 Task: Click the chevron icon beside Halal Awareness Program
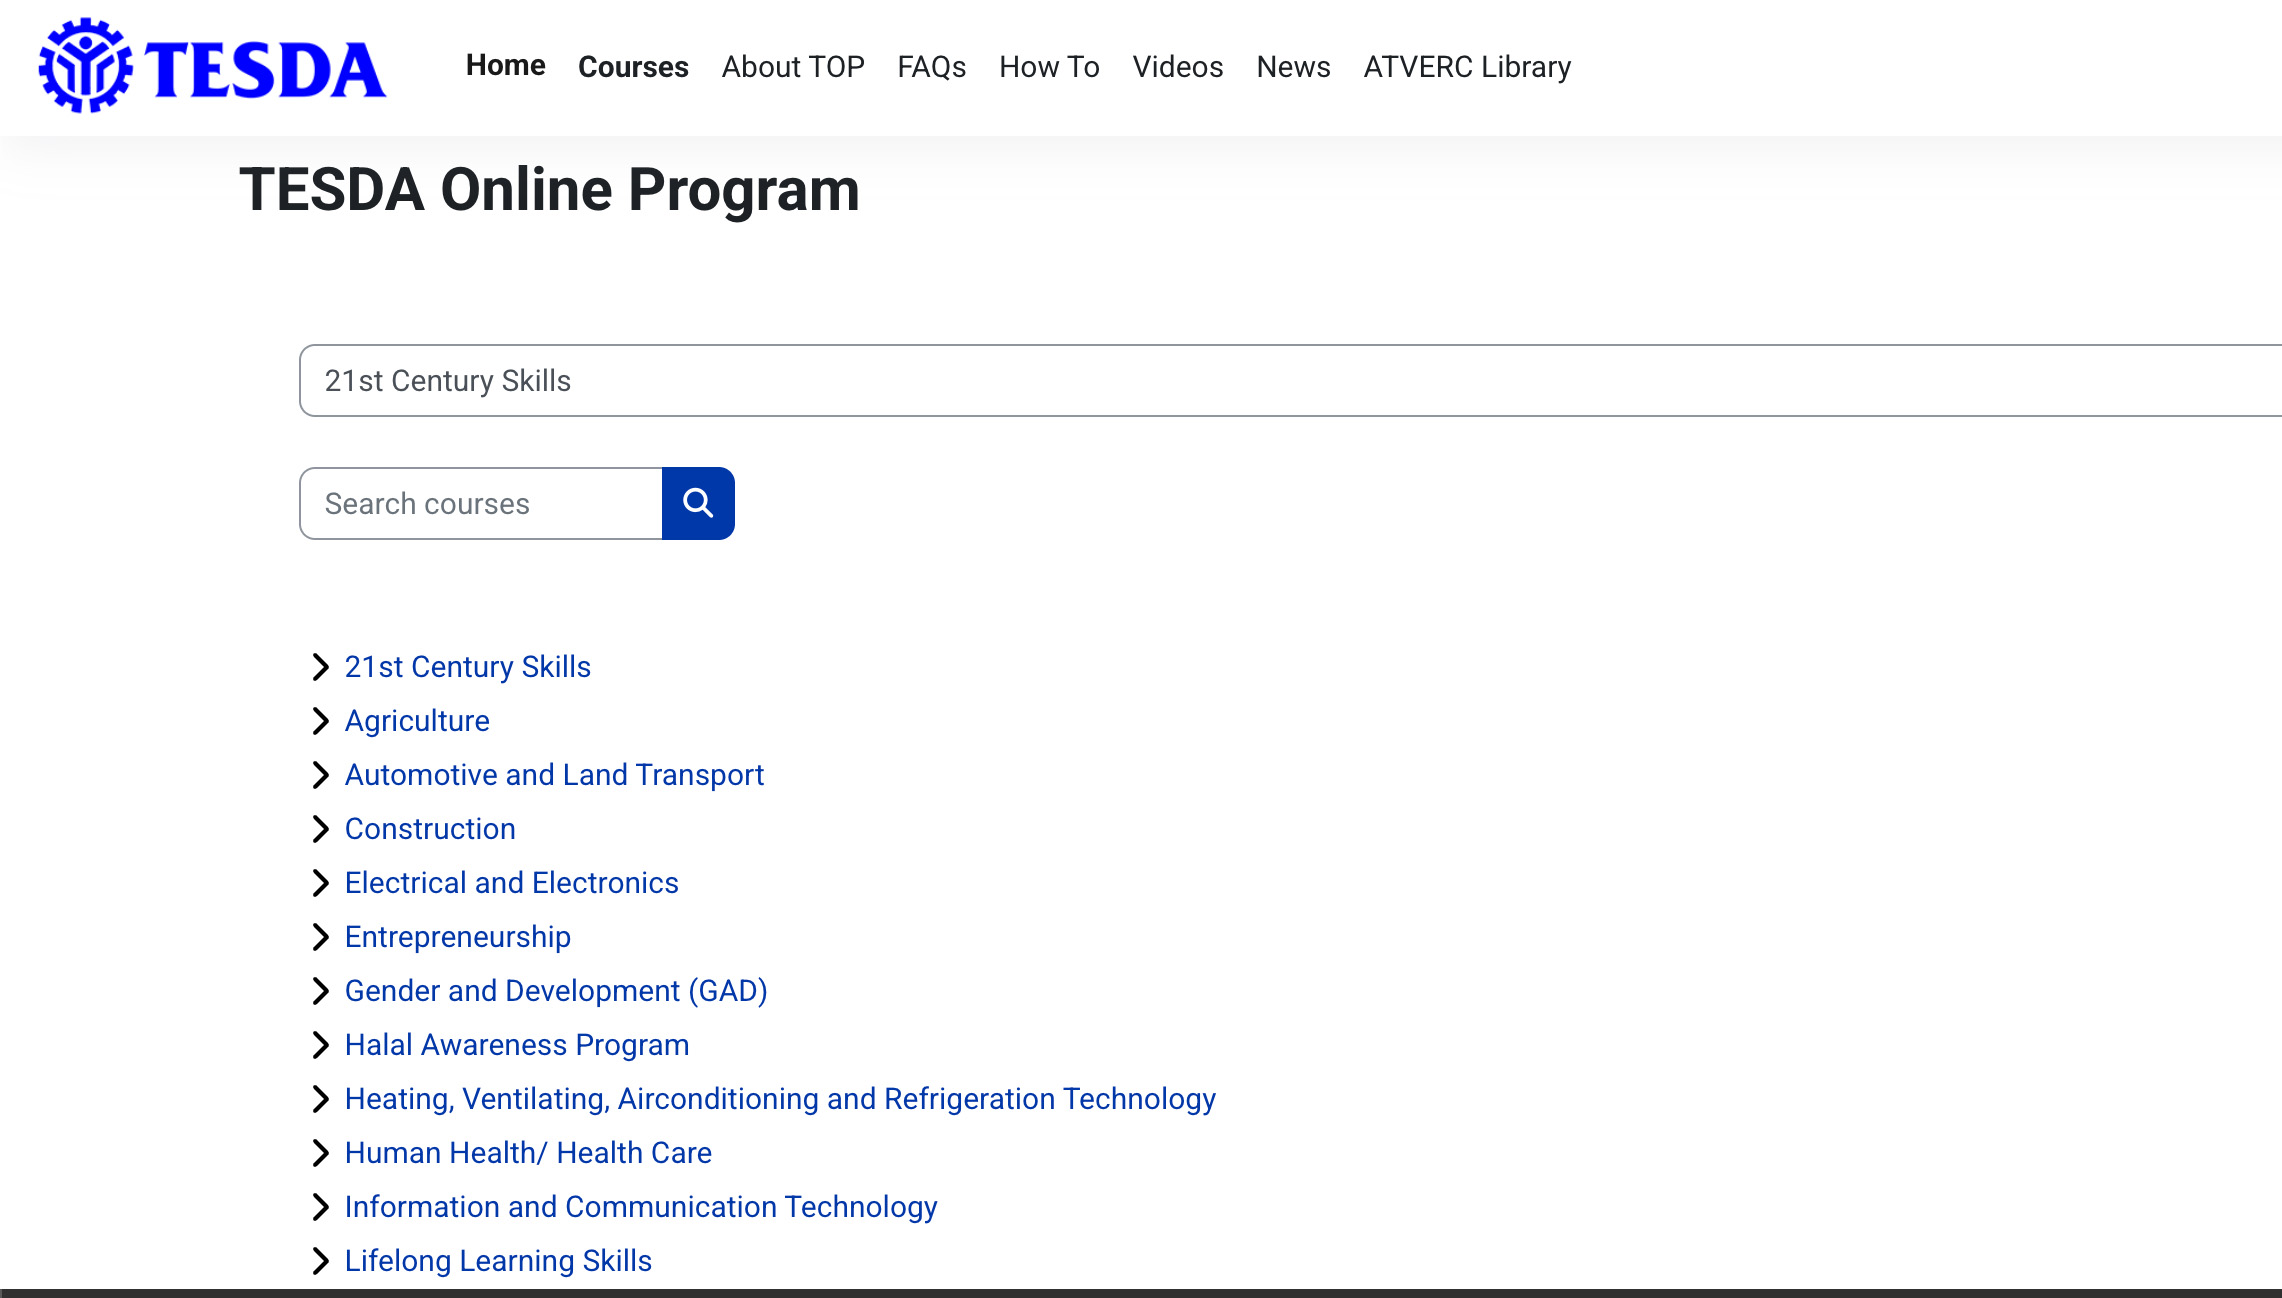pos(321,1045)
